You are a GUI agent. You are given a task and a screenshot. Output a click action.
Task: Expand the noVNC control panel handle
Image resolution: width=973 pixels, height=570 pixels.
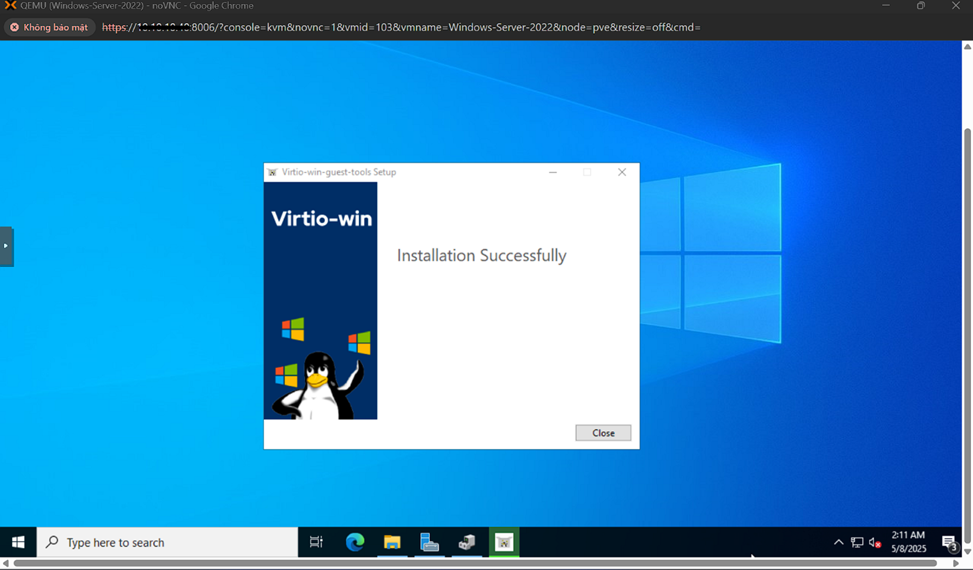(6, 246)
